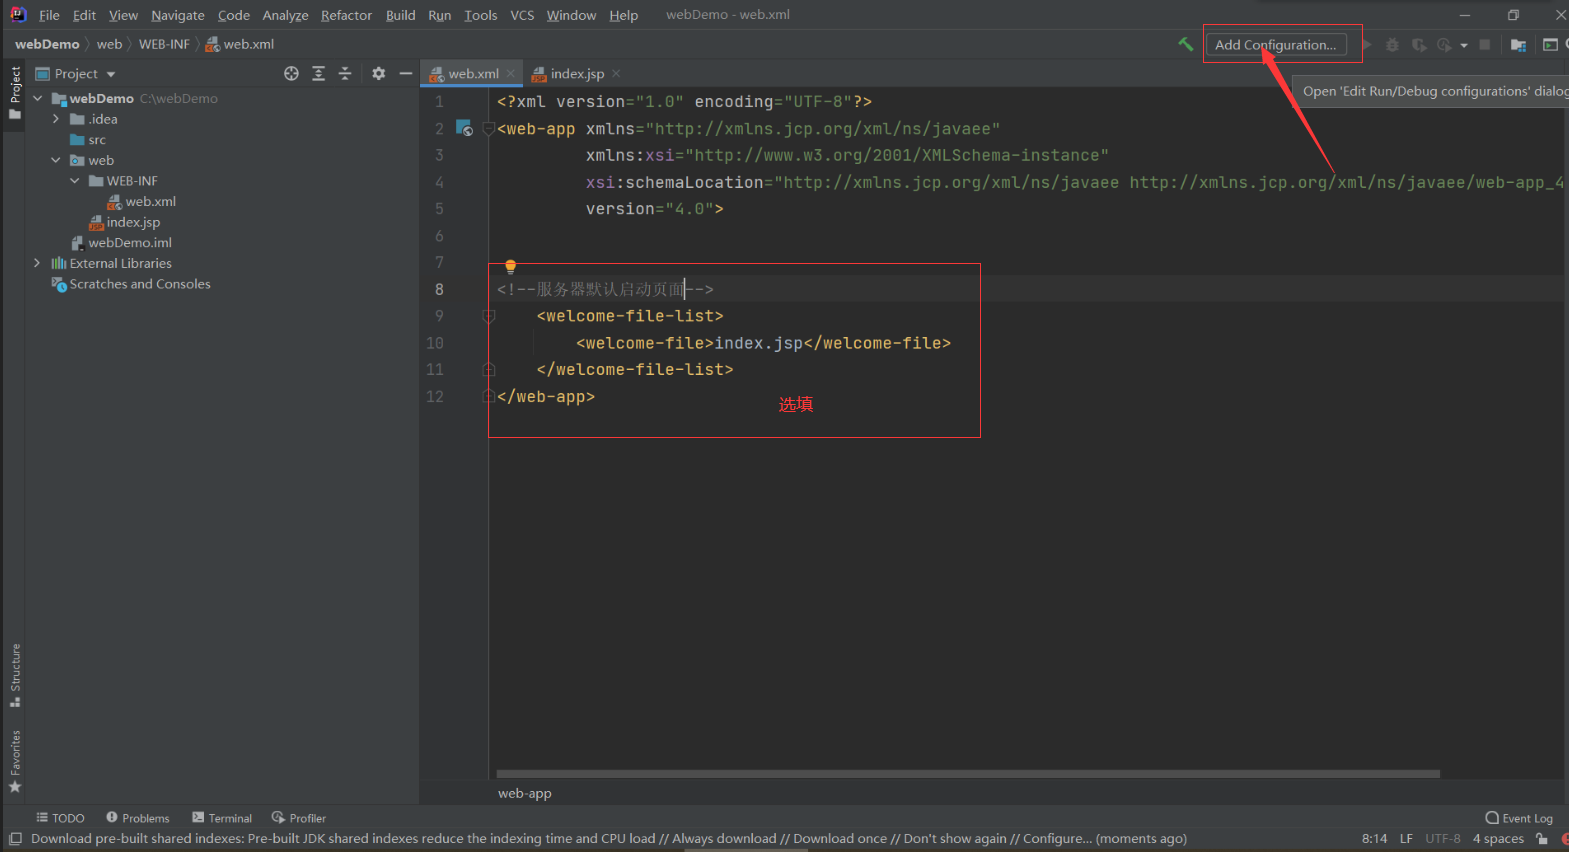Select the src folder in tree
This screenshot has height=852, width=1569.
(87, 140)
